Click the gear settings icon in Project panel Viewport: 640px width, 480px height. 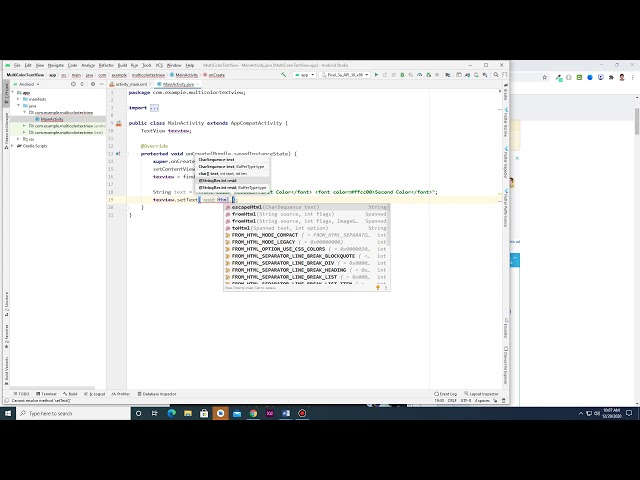point(93,84)
